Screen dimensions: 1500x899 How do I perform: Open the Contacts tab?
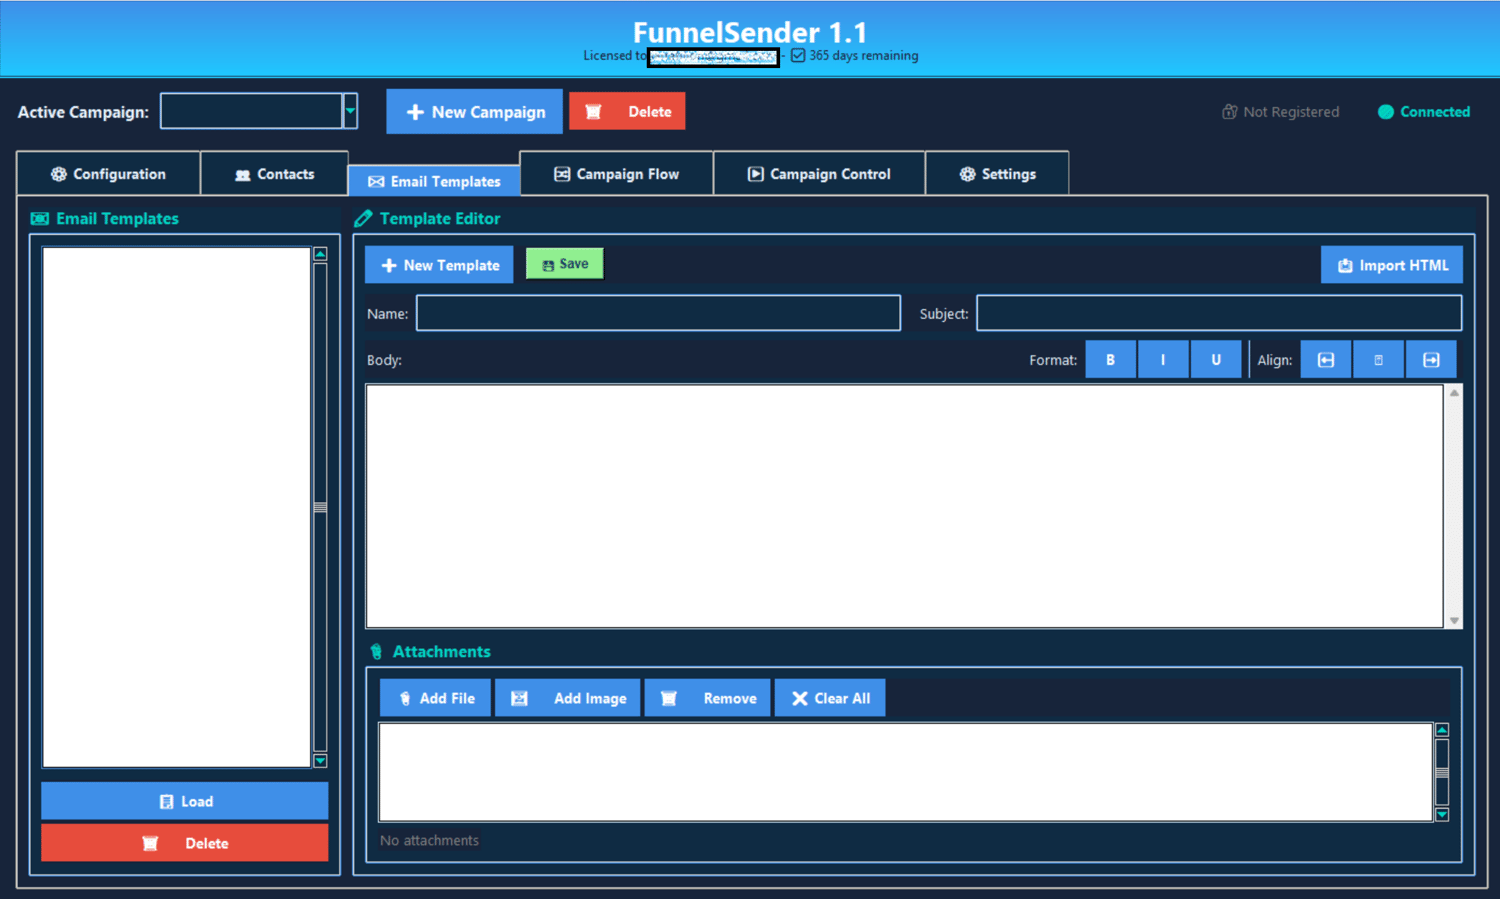point(274,174)
